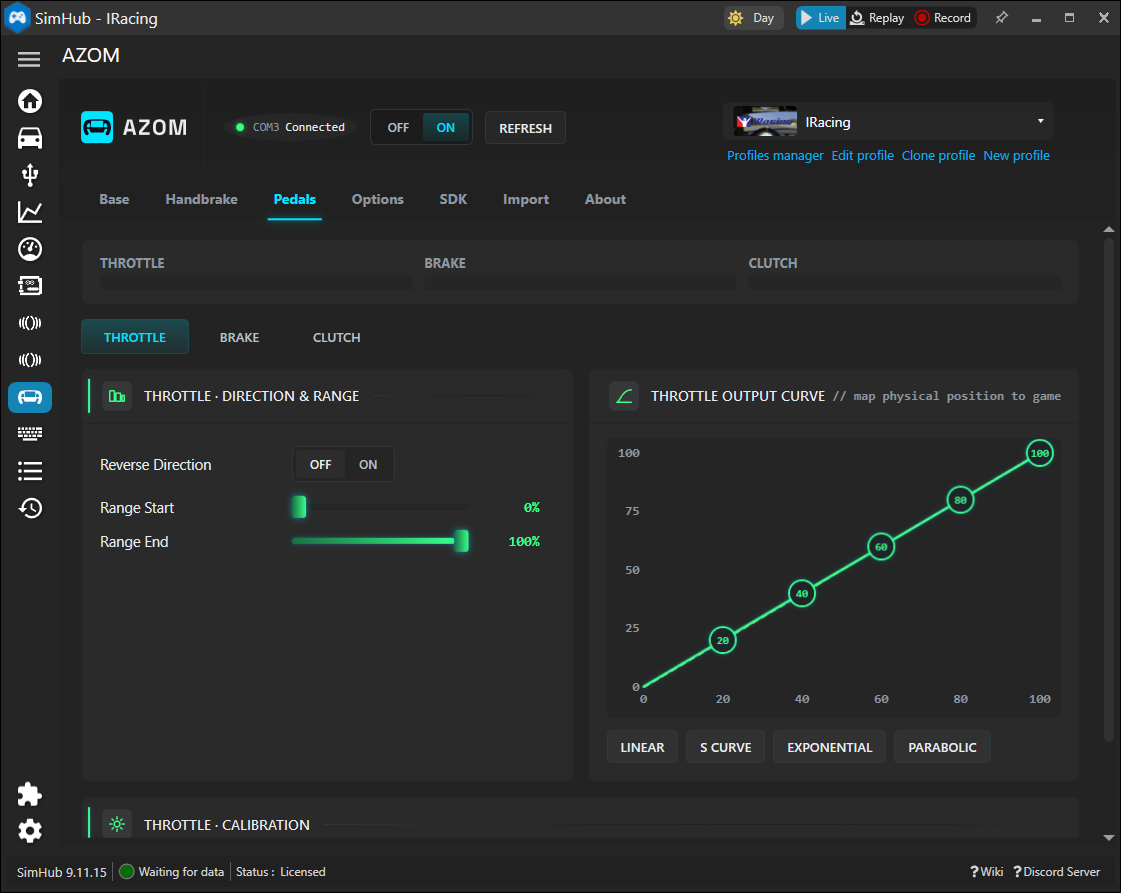1121x893 pixels.
Task: Switch to the Base tab
Action: [114, 199]
